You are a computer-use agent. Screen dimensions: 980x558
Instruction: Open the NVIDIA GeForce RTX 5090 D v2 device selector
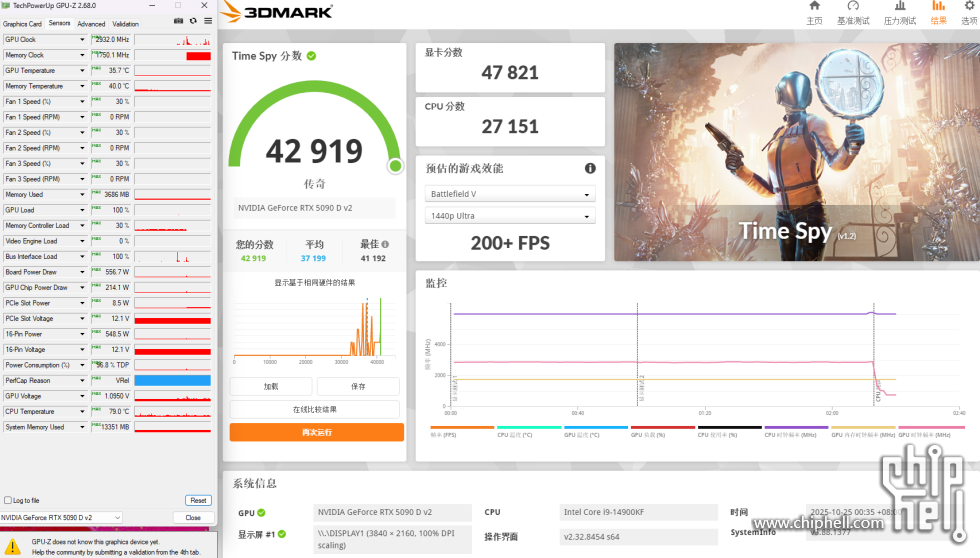[61, 517]
